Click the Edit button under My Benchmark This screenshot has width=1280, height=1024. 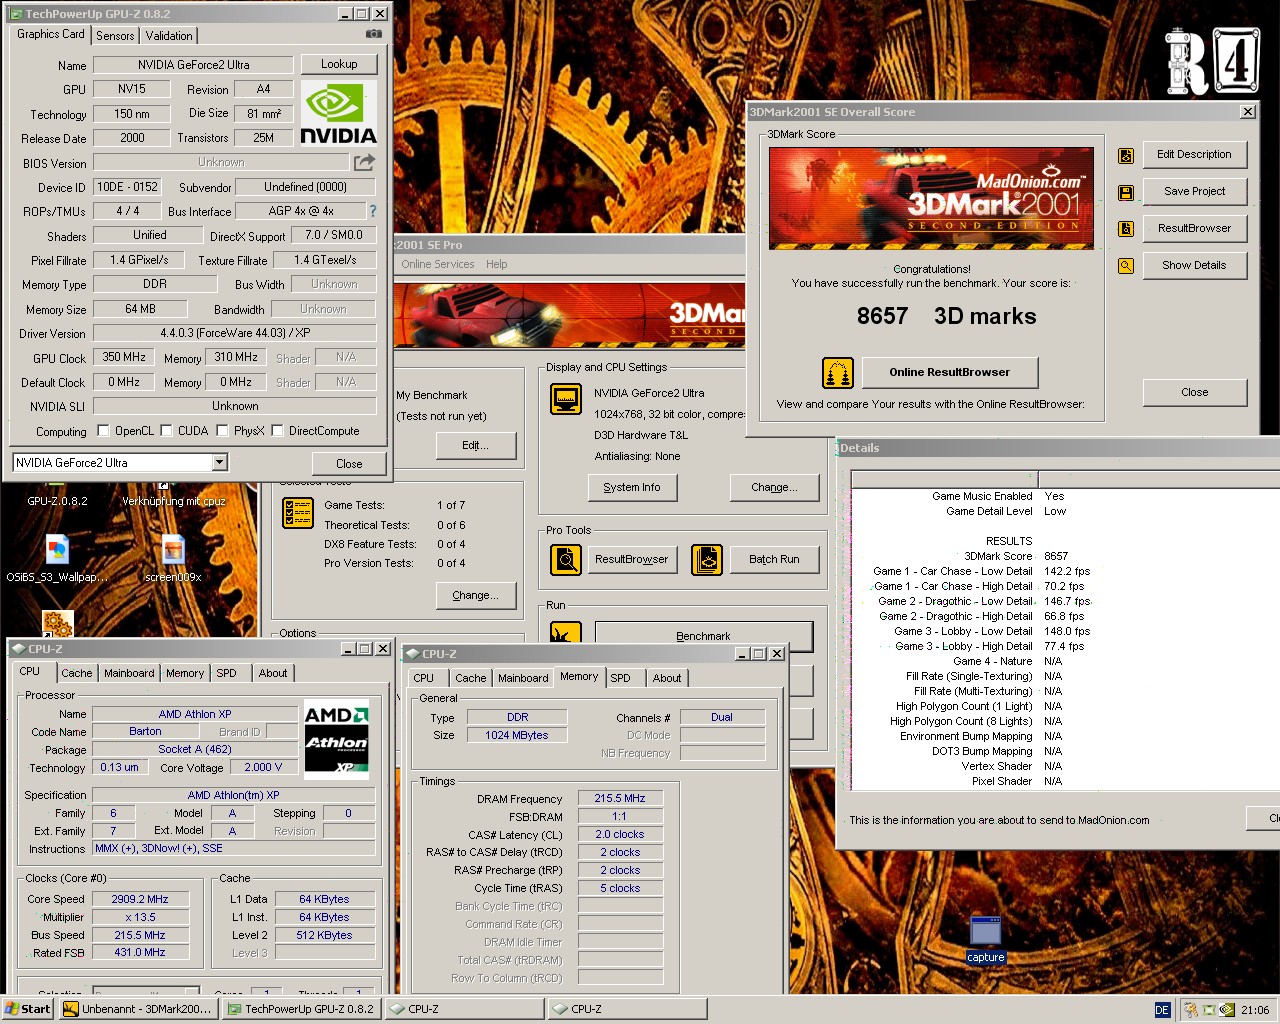[475, 446]
